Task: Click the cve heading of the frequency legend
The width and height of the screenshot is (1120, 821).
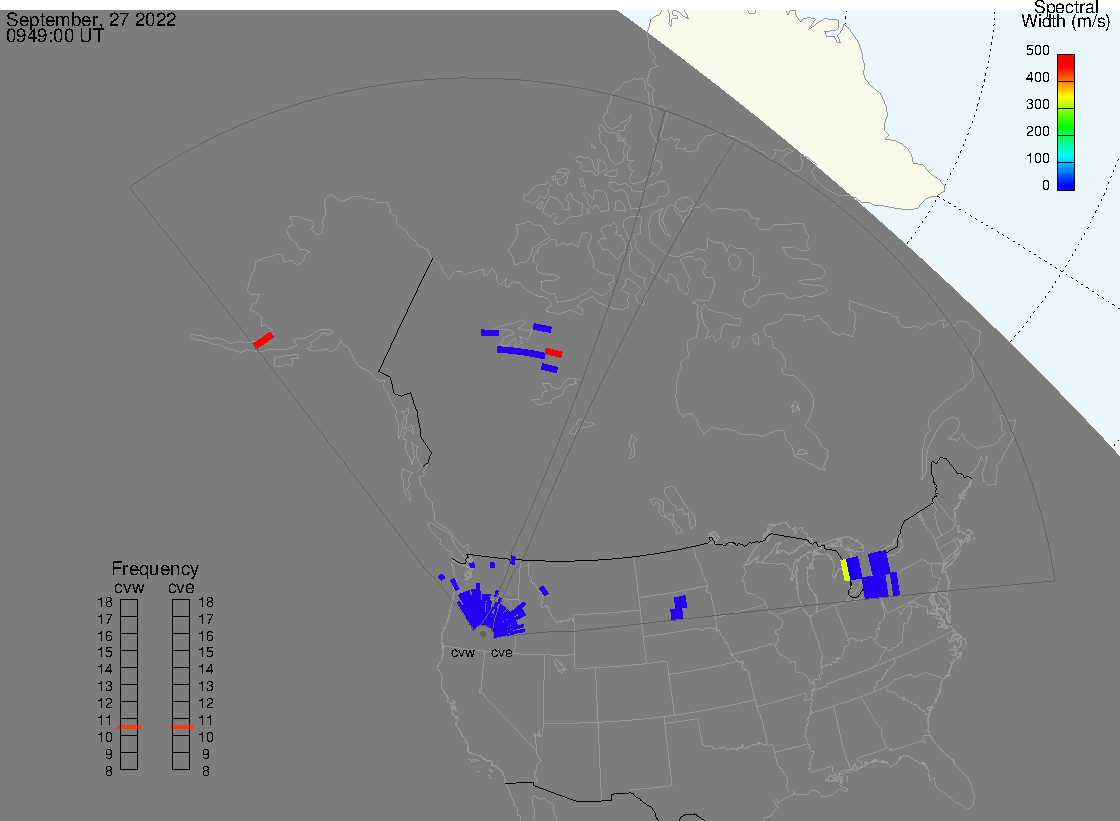Action: tap(181, 588)
